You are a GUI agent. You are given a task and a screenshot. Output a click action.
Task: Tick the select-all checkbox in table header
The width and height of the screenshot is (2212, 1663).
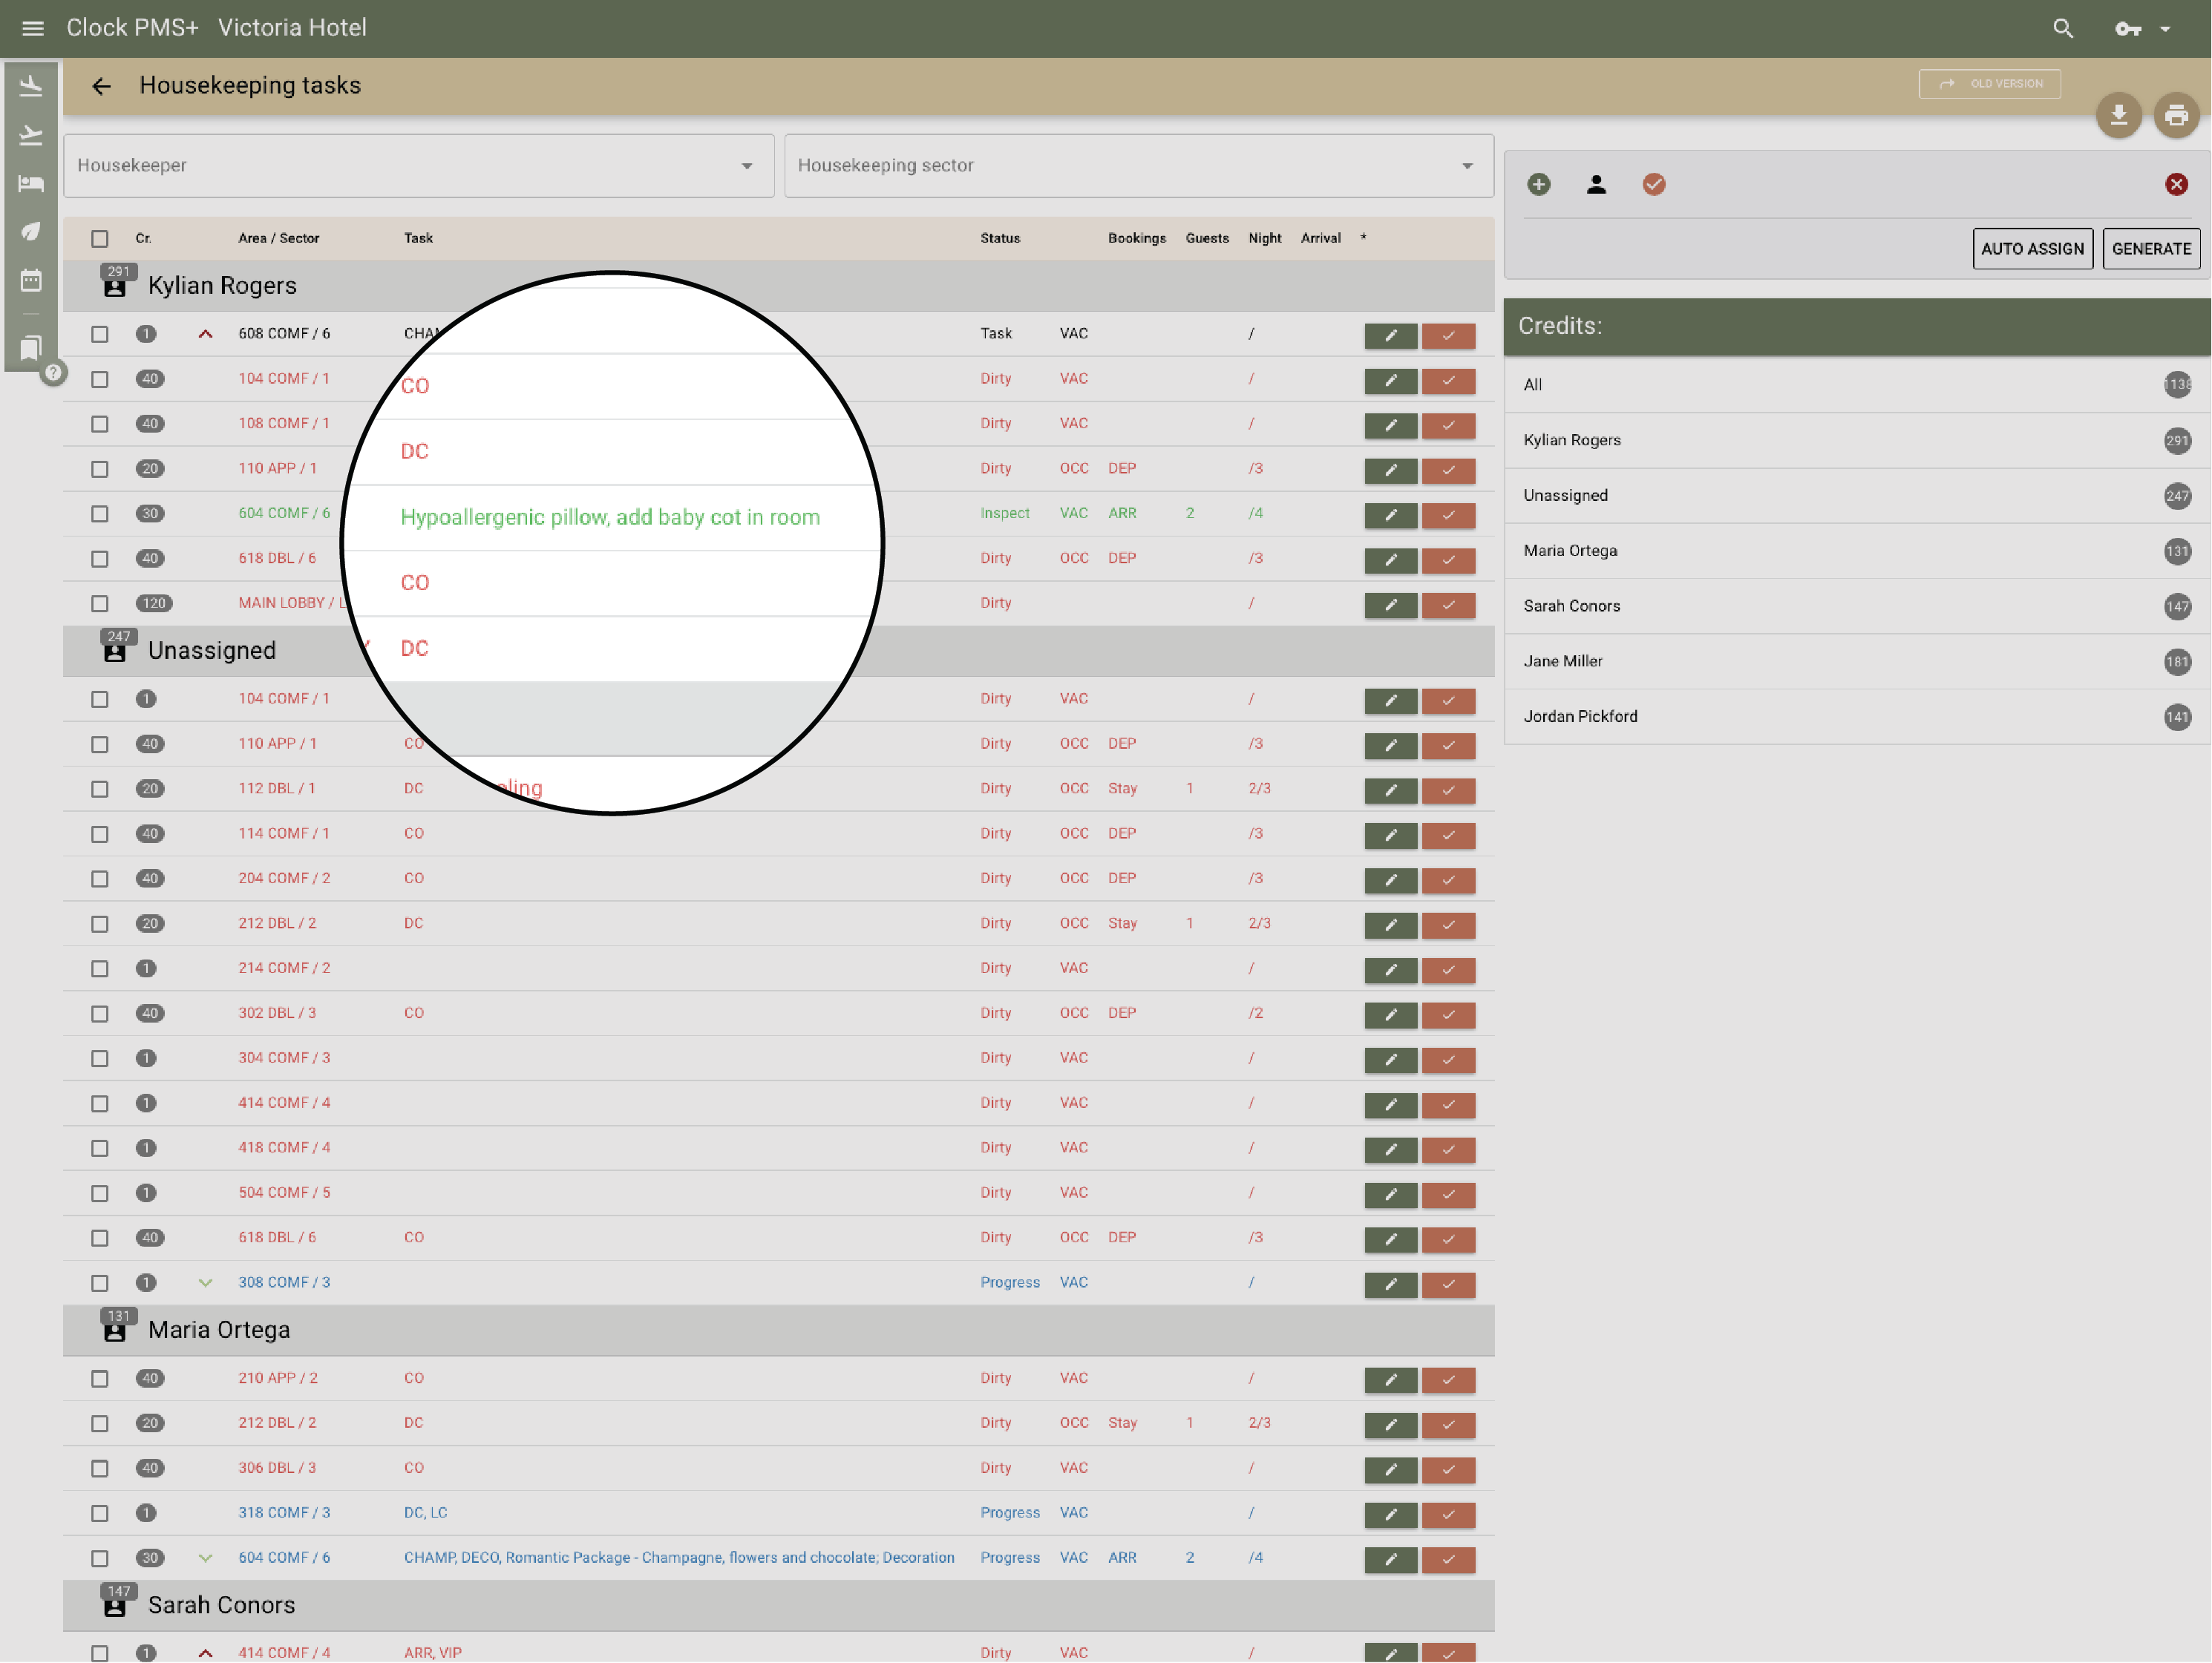click(100, 239)
